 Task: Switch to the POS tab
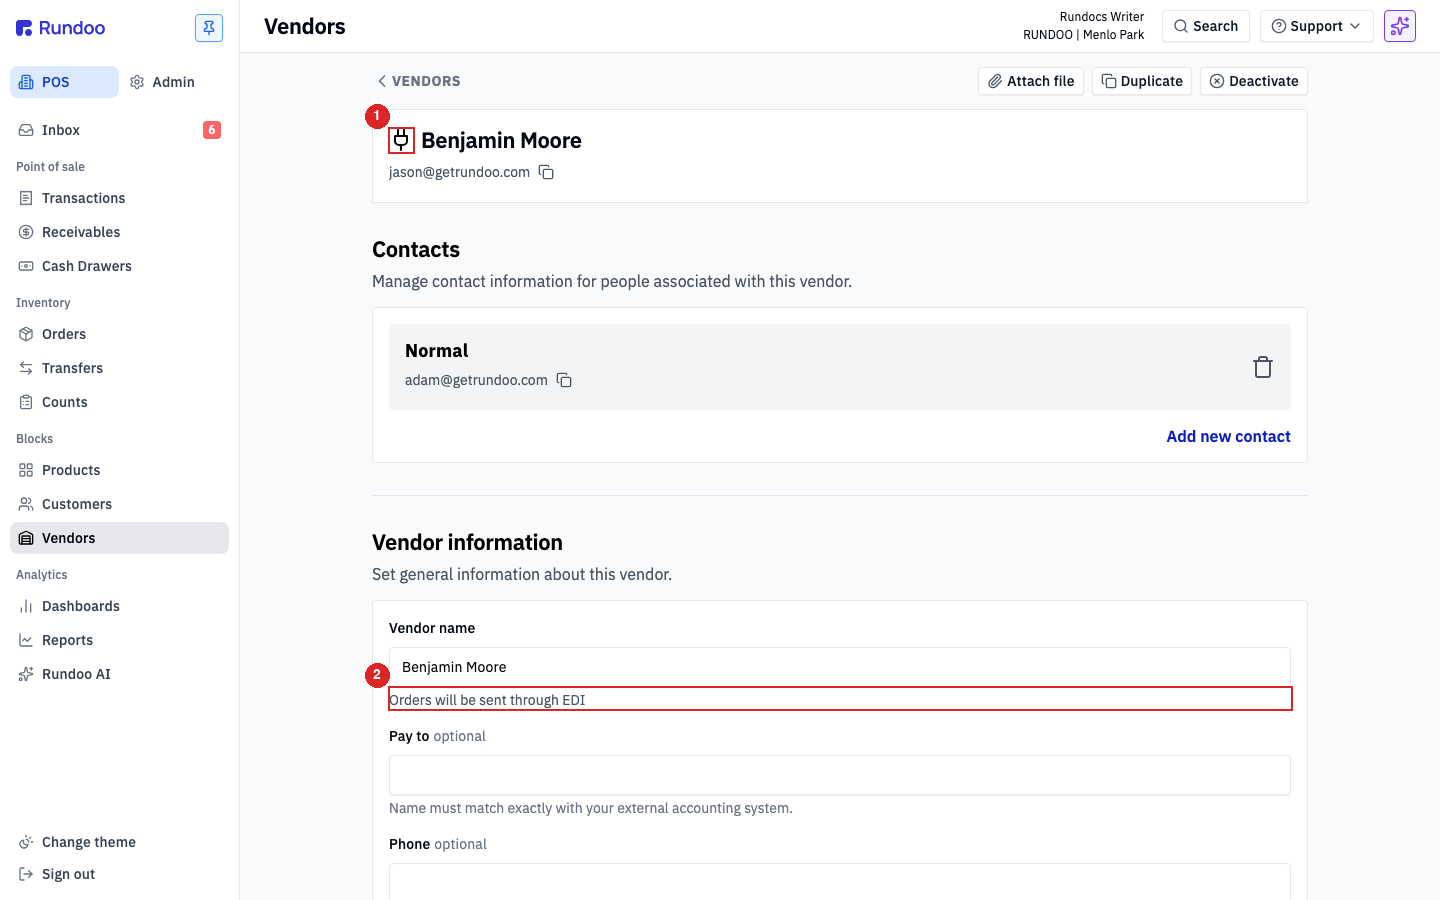(64, 82)
